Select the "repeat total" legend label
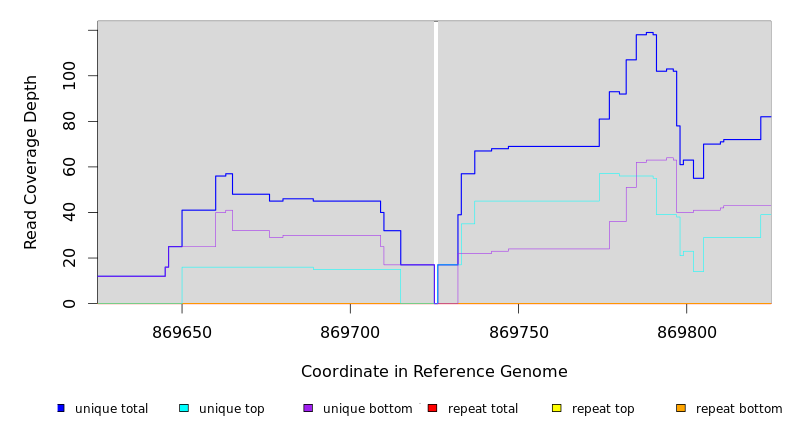 483,409
